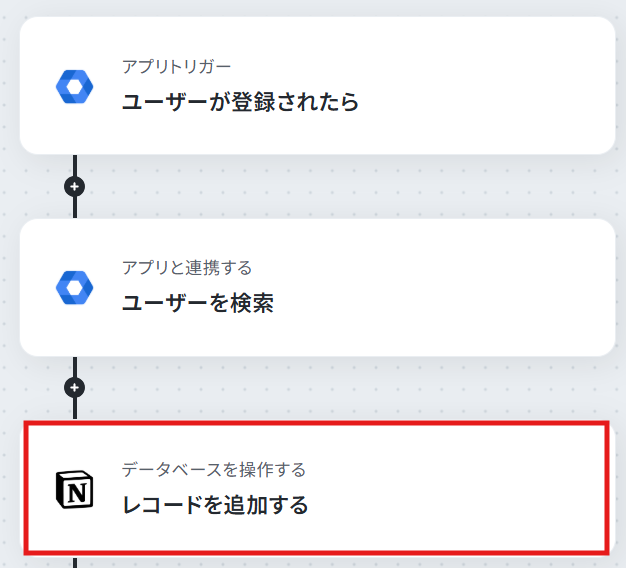Click the connector line under the trigger card
Viewport: 626px width, 568px height.
click(75, 165)
